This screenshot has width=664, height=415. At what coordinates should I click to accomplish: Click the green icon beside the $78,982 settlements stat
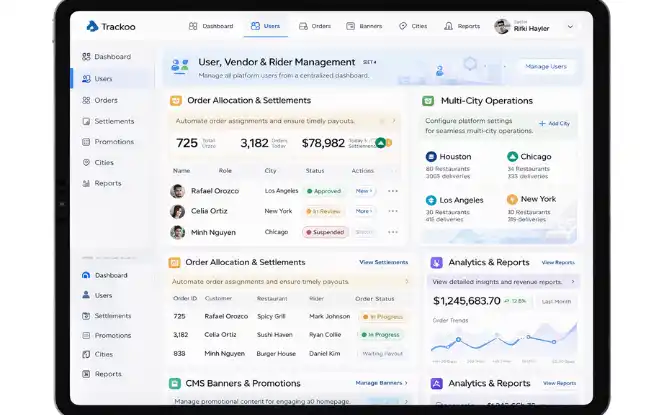coord(381,143)
